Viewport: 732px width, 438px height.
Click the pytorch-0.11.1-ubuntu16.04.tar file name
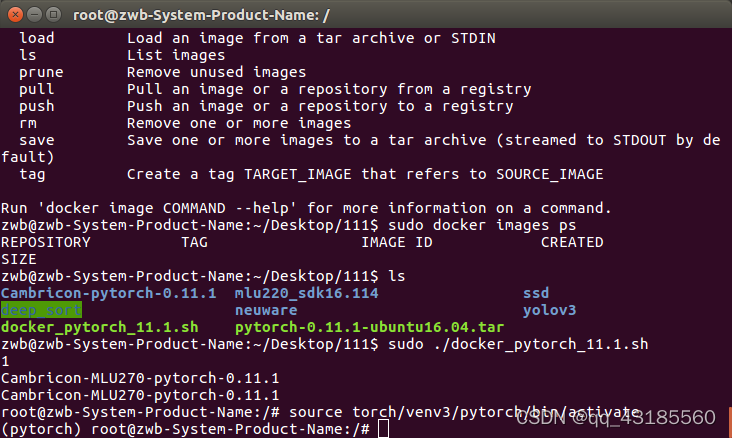pos(370,327)
